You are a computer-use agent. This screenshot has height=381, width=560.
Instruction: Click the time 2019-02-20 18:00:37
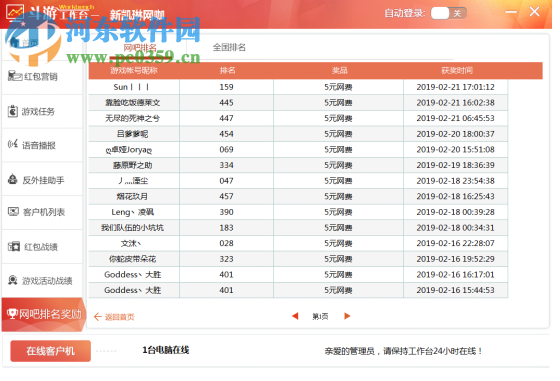coord(455,134)
